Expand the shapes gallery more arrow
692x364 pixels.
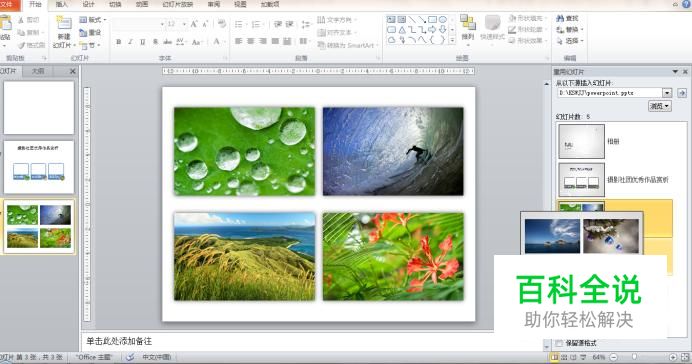452,40
